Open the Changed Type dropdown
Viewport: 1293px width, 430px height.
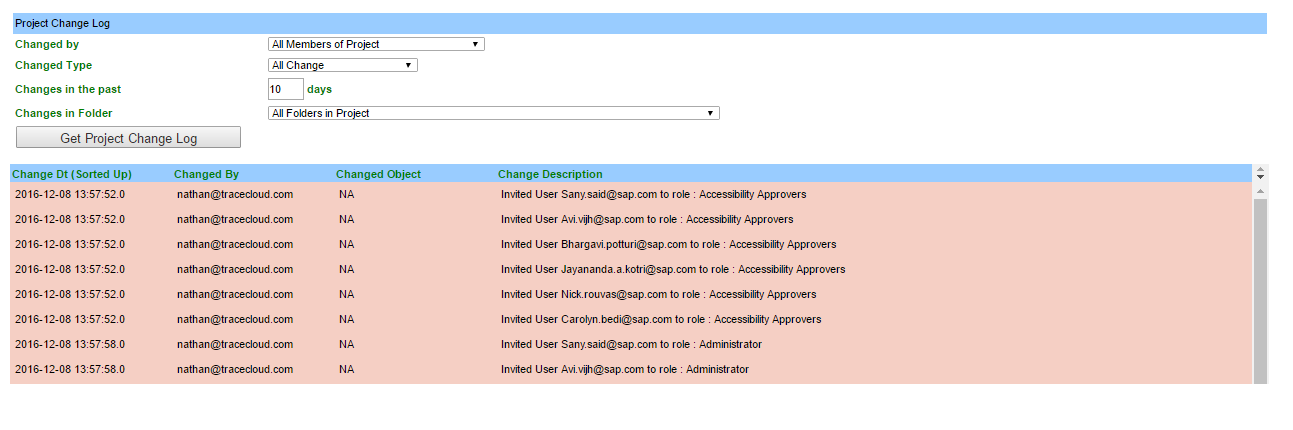point(343,65)
